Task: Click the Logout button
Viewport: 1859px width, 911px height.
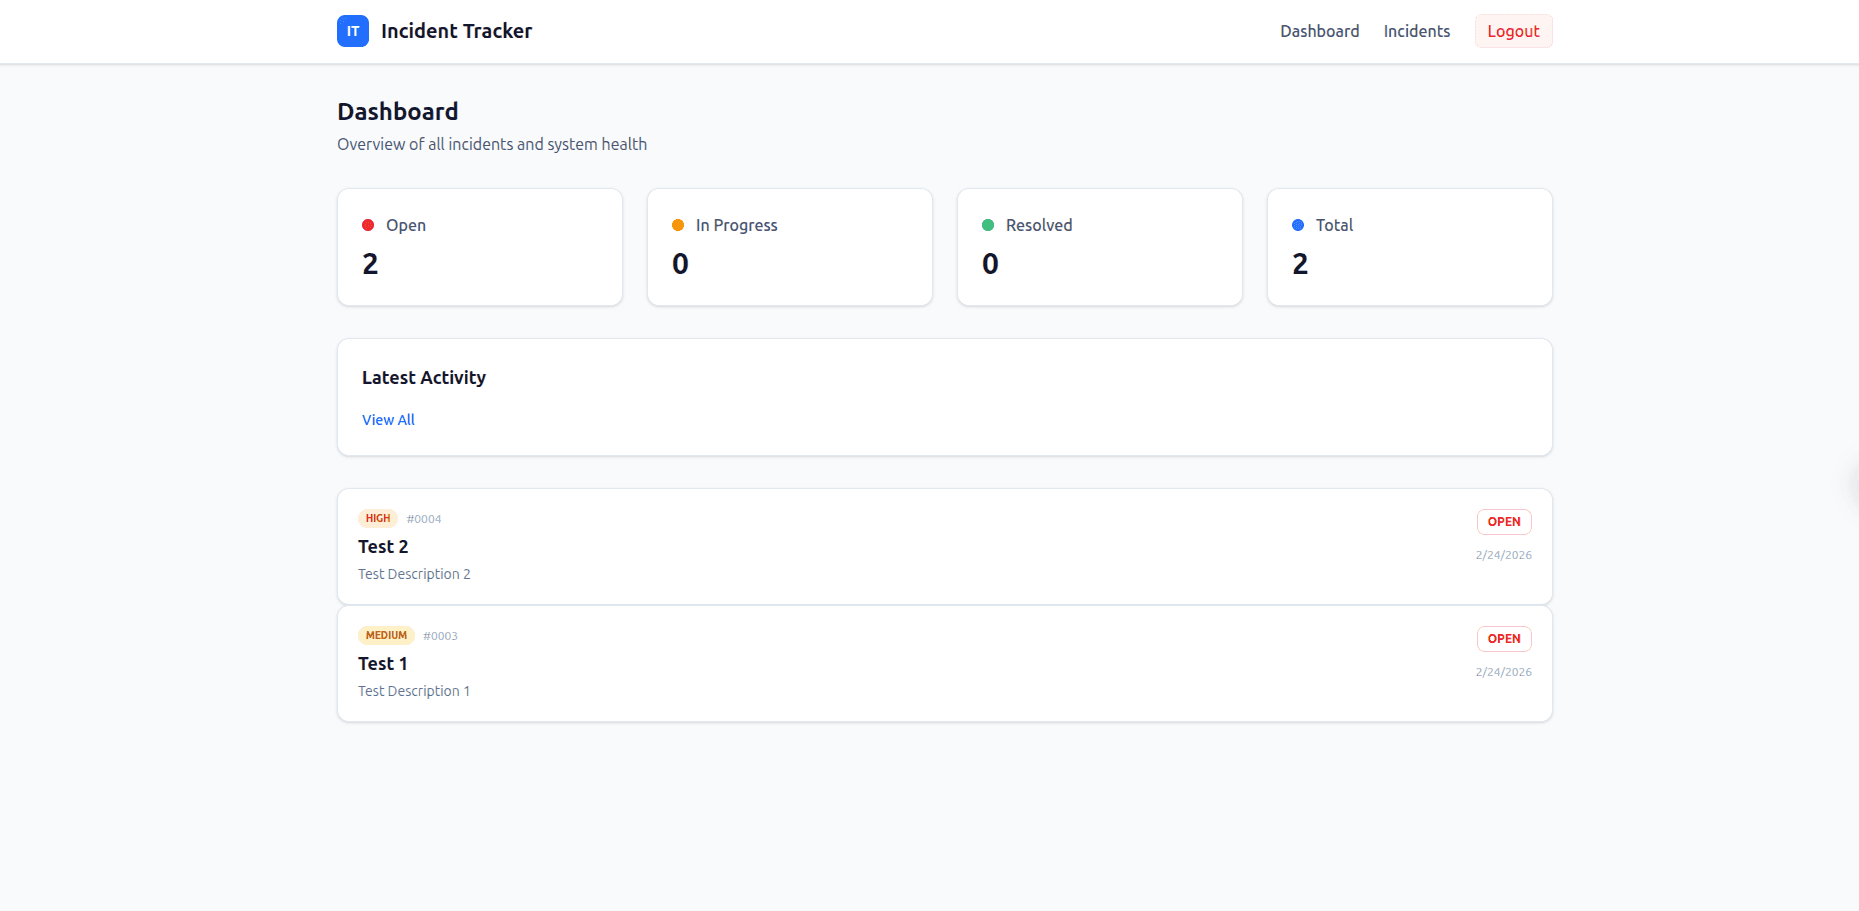Action: pos(1513,31)
